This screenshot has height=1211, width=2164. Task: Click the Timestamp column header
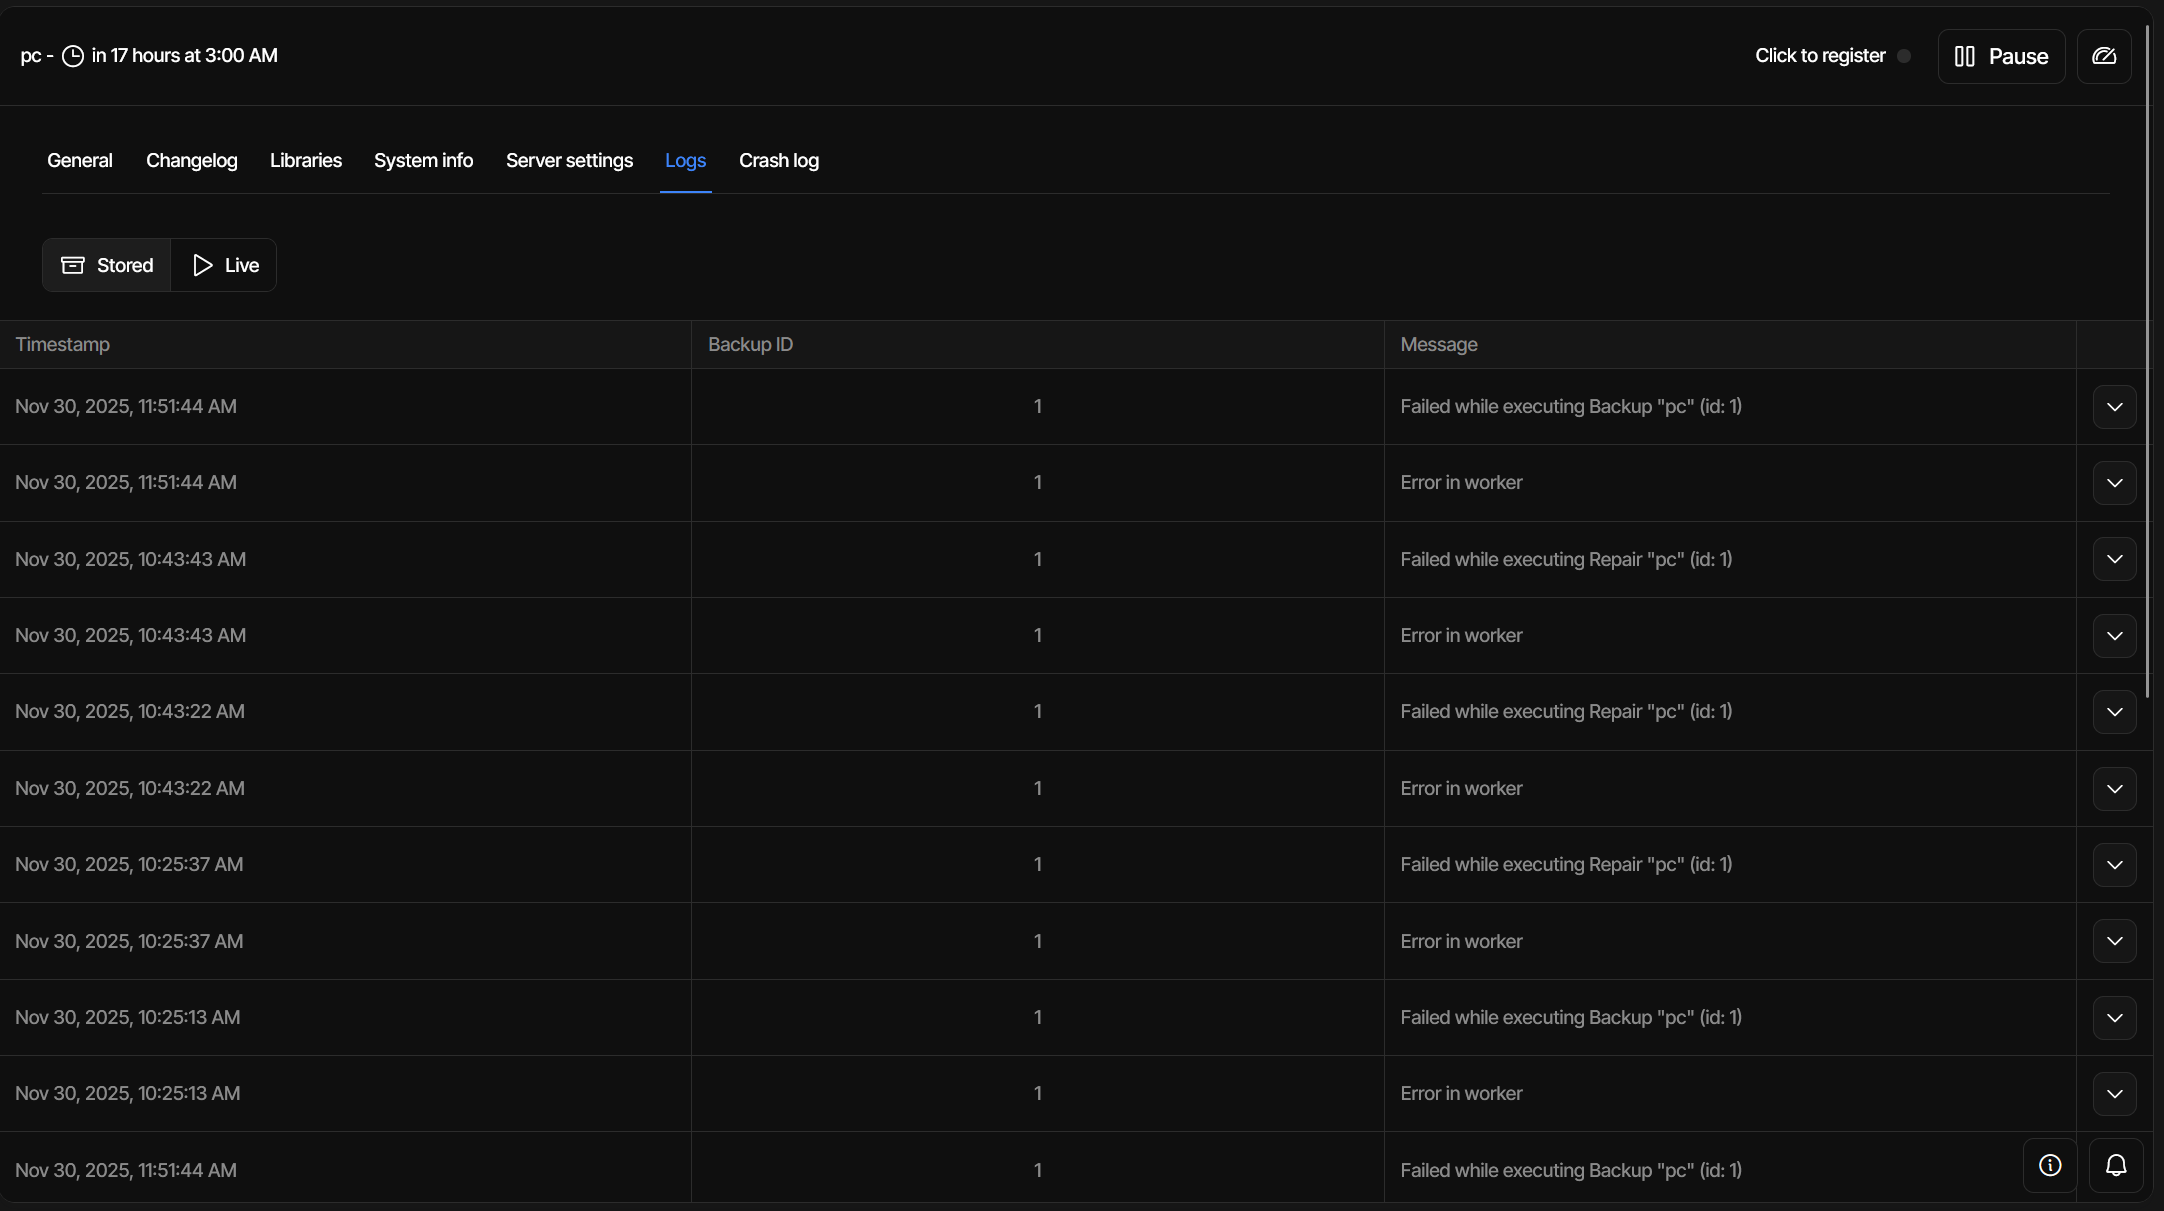[62, 344]
